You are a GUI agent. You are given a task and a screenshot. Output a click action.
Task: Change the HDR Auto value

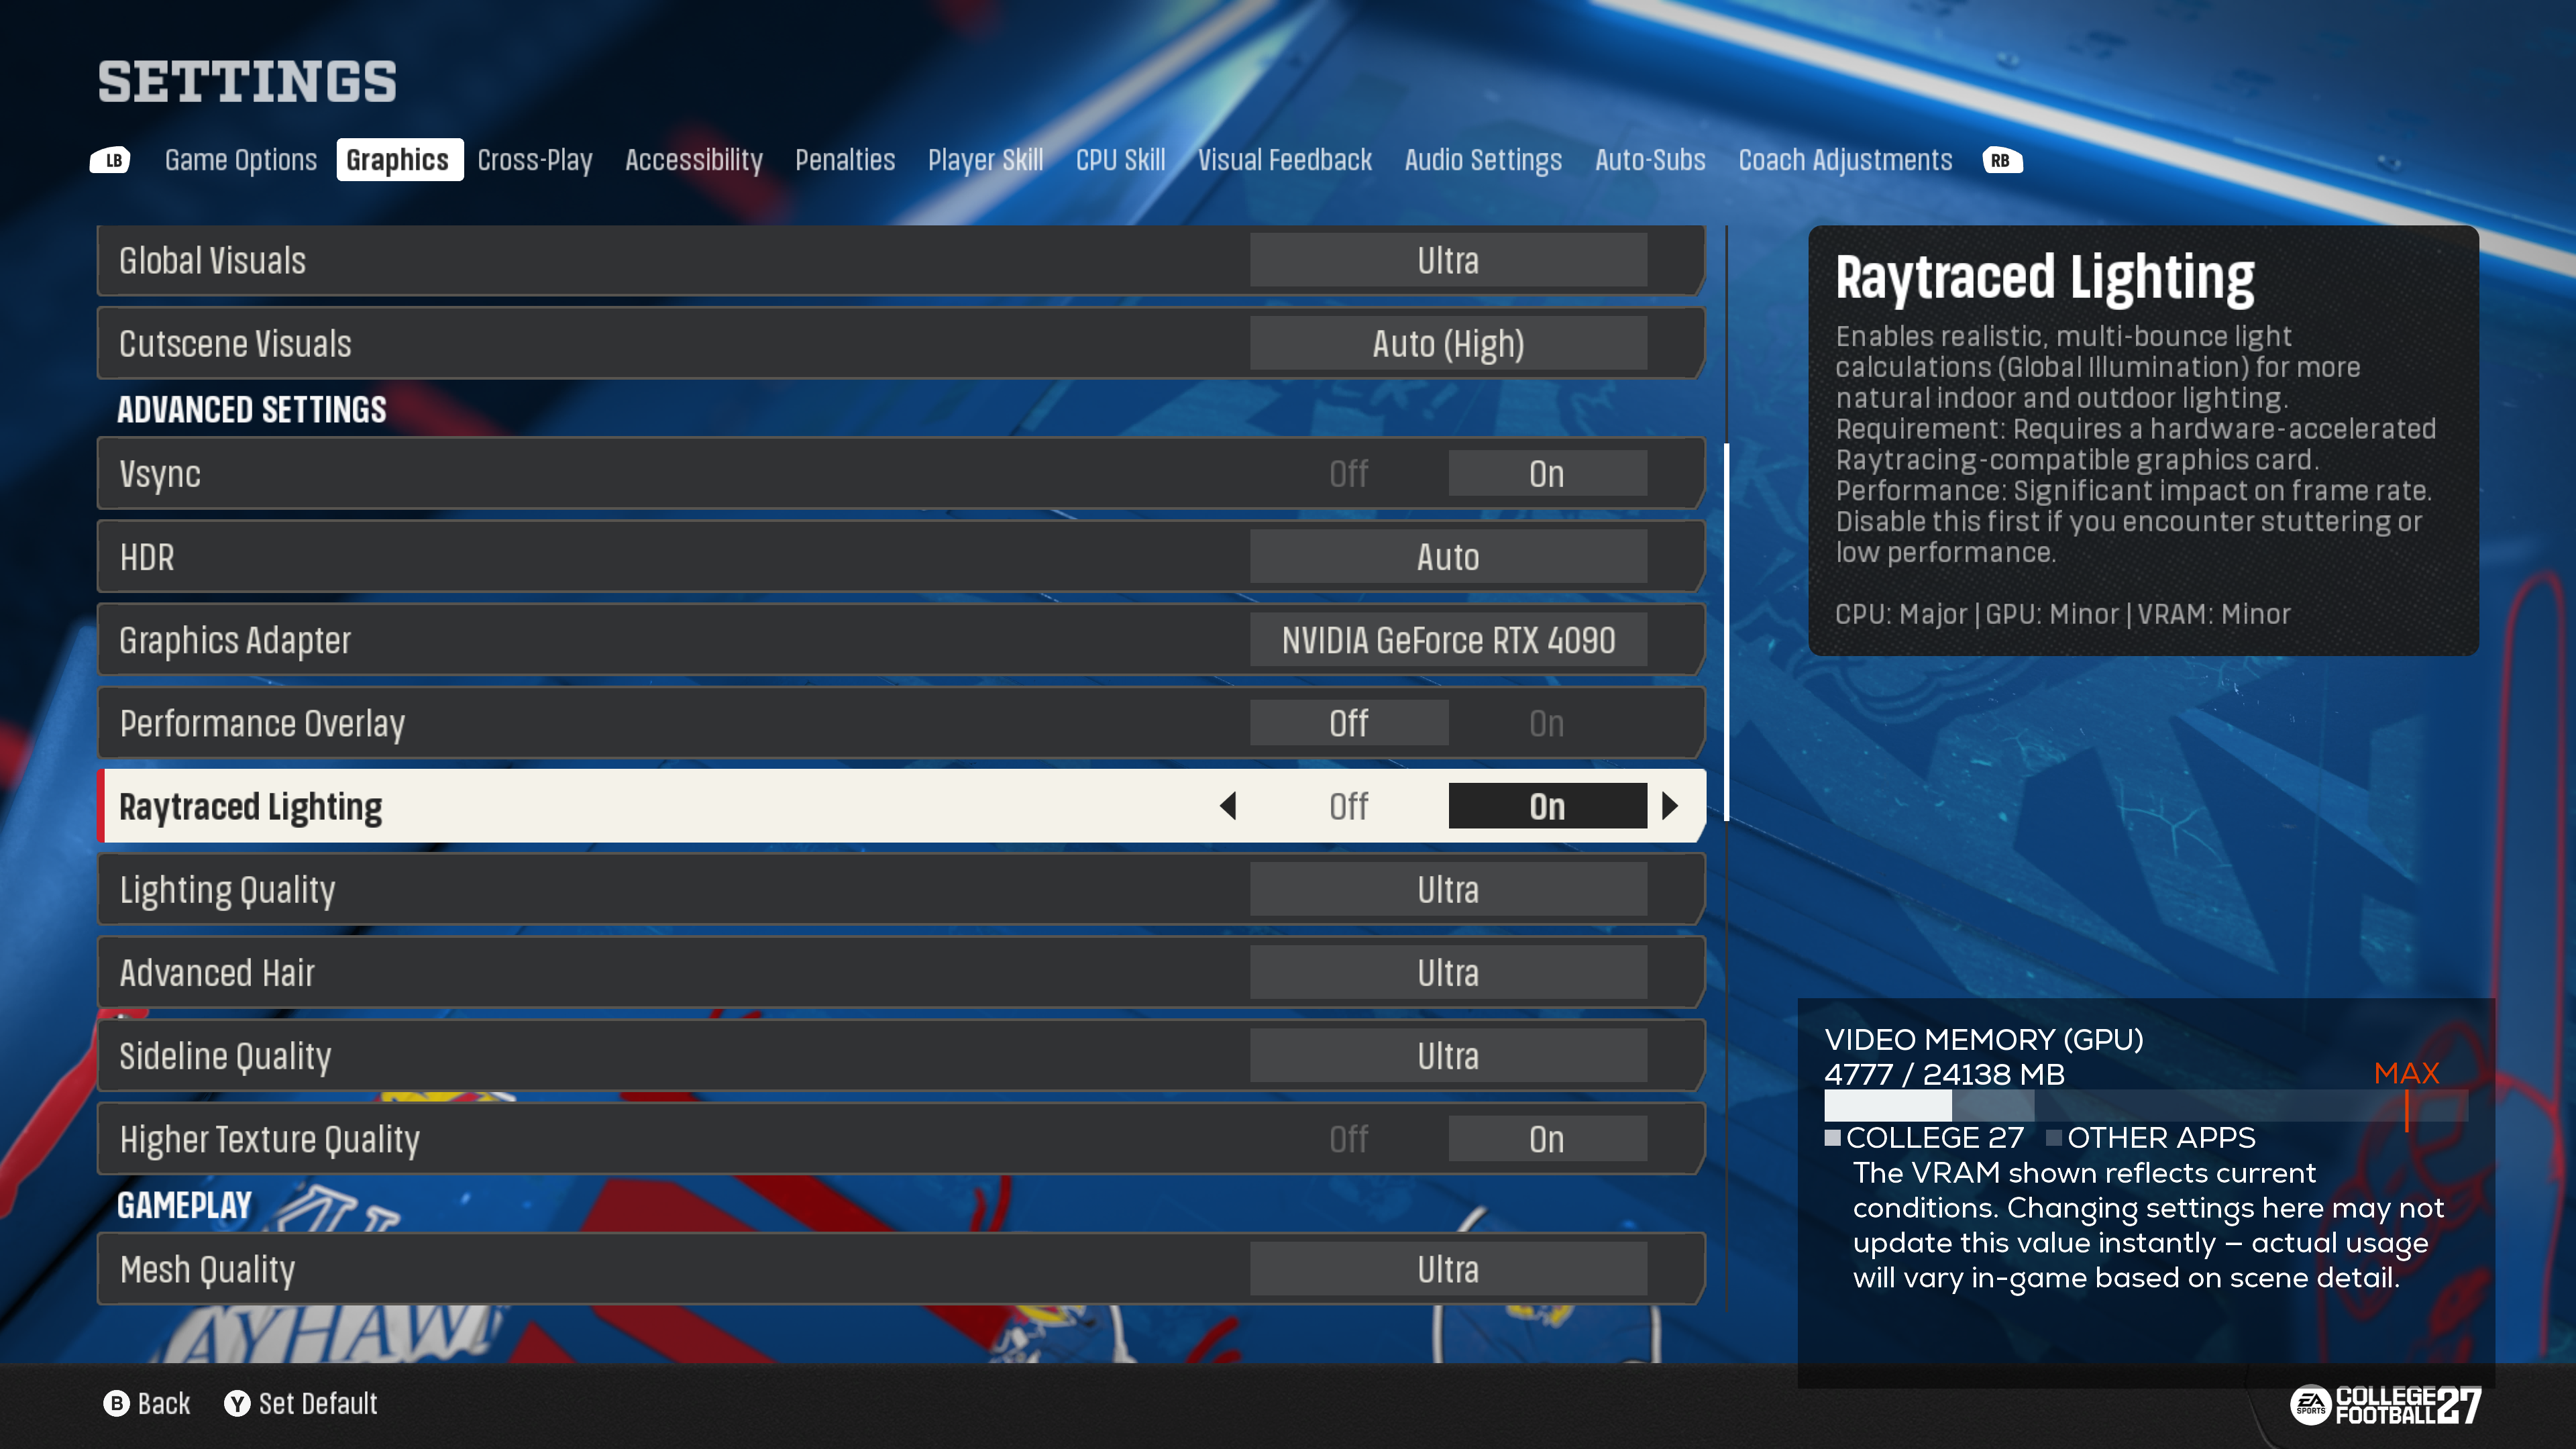pos(1448,557)
